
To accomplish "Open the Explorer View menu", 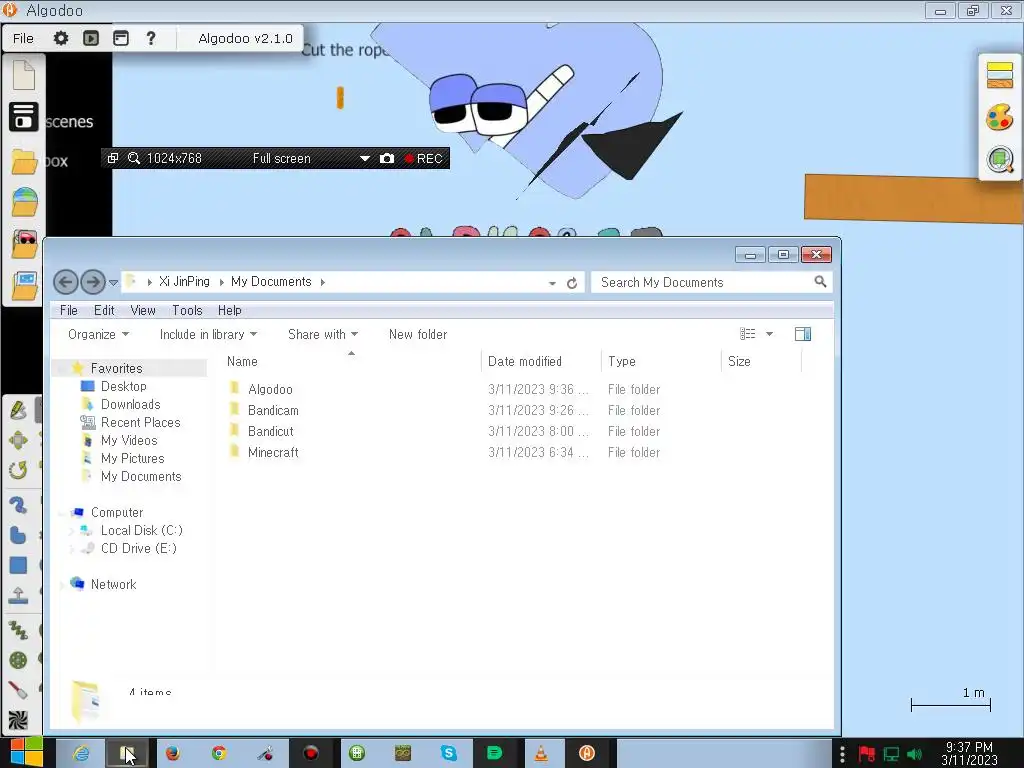I will click(x=142, y=310).
